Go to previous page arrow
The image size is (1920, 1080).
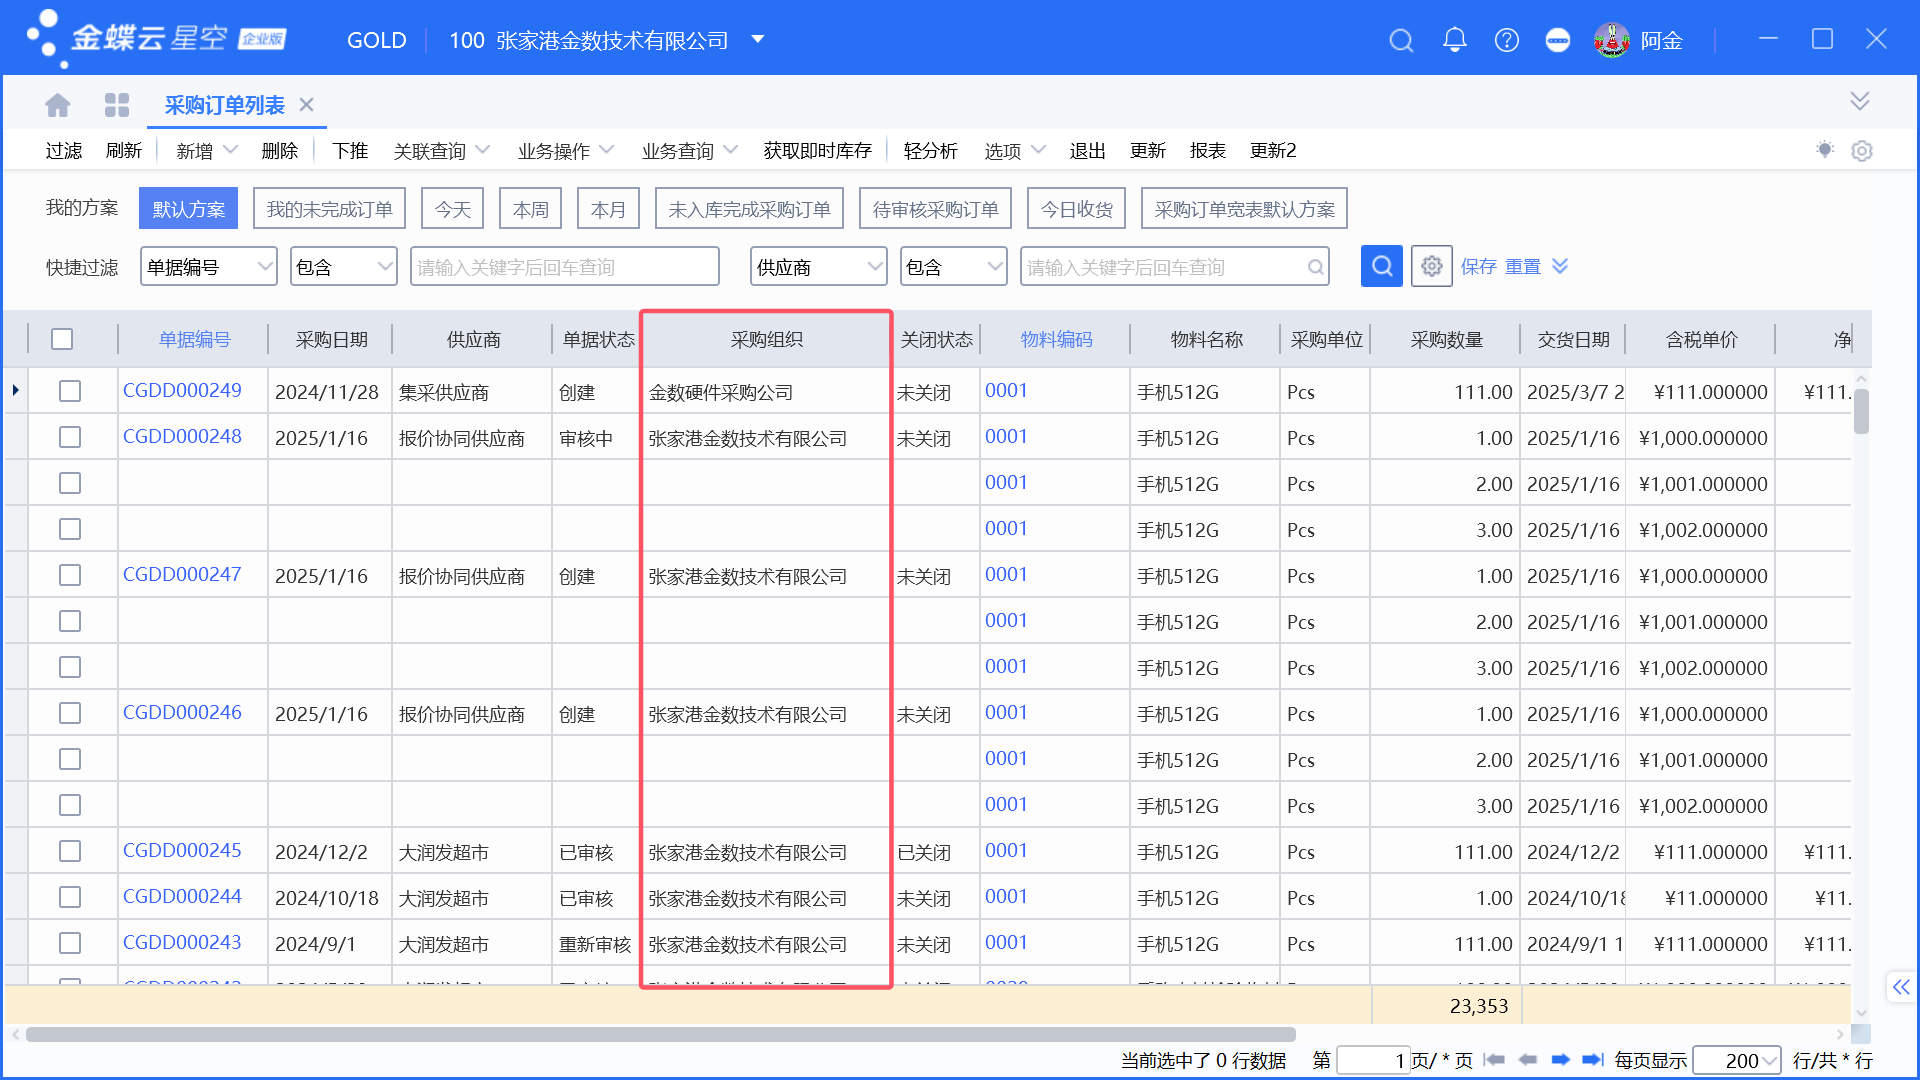1528,1060
